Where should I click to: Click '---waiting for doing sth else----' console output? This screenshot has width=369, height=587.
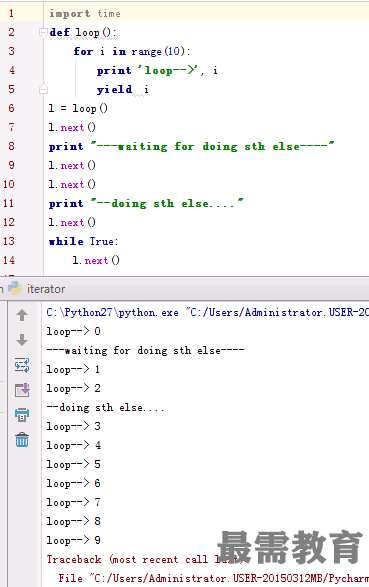(146, 350)
